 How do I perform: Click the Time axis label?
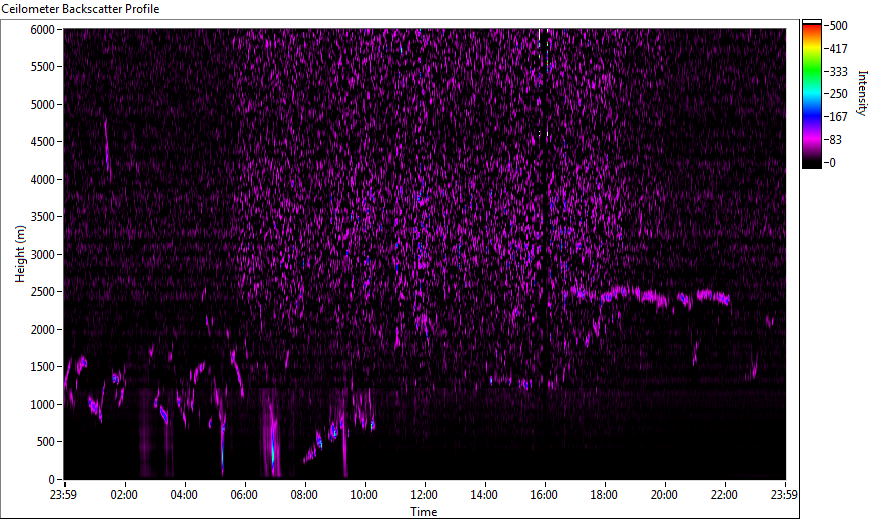(424, 512)
